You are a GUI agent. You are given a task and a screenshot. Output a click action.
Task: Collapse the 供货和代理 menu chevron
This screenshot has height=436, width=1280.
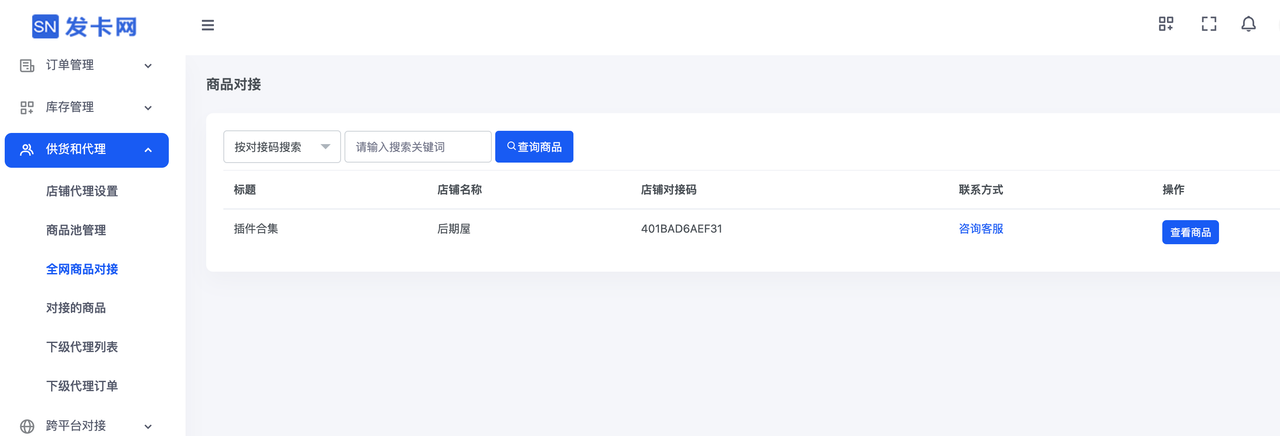tap(148, 150)
